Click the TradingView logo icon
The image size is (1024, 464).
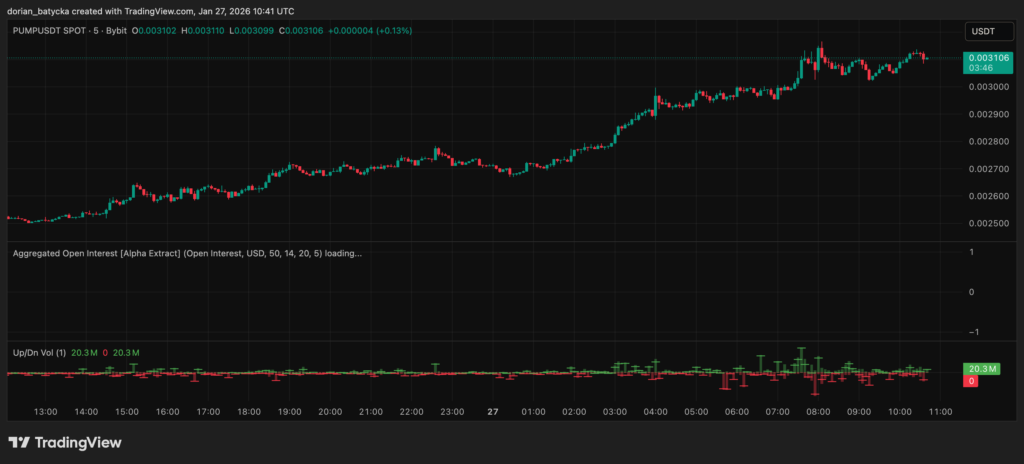click(19, 442)
